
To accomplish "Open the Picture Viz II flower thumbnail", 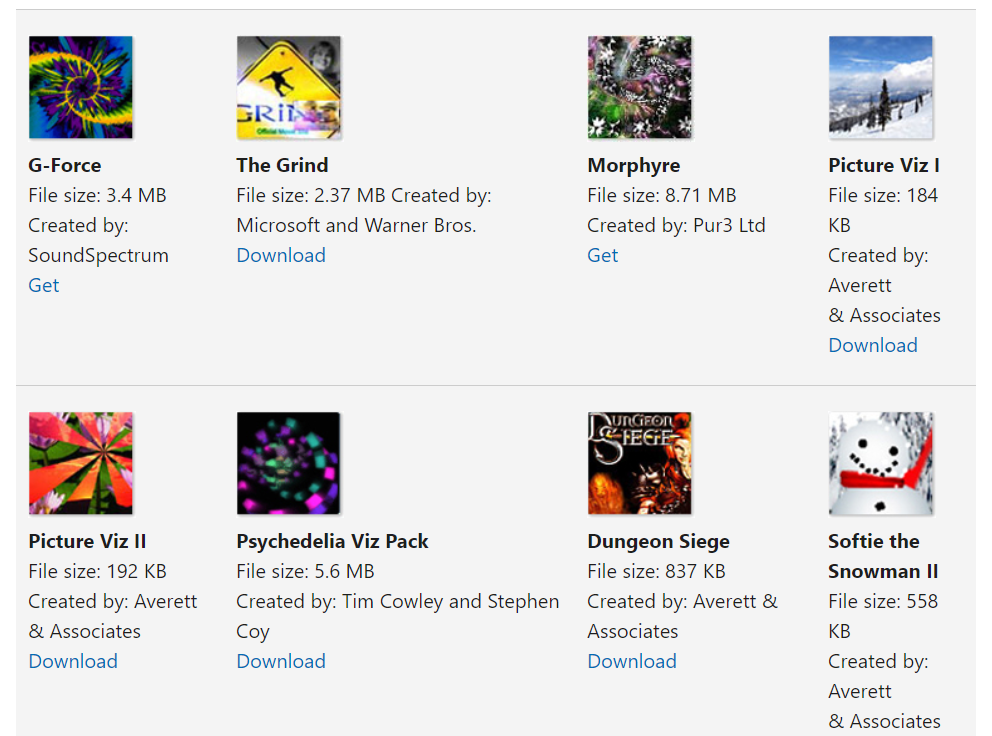I will (81, 463).
